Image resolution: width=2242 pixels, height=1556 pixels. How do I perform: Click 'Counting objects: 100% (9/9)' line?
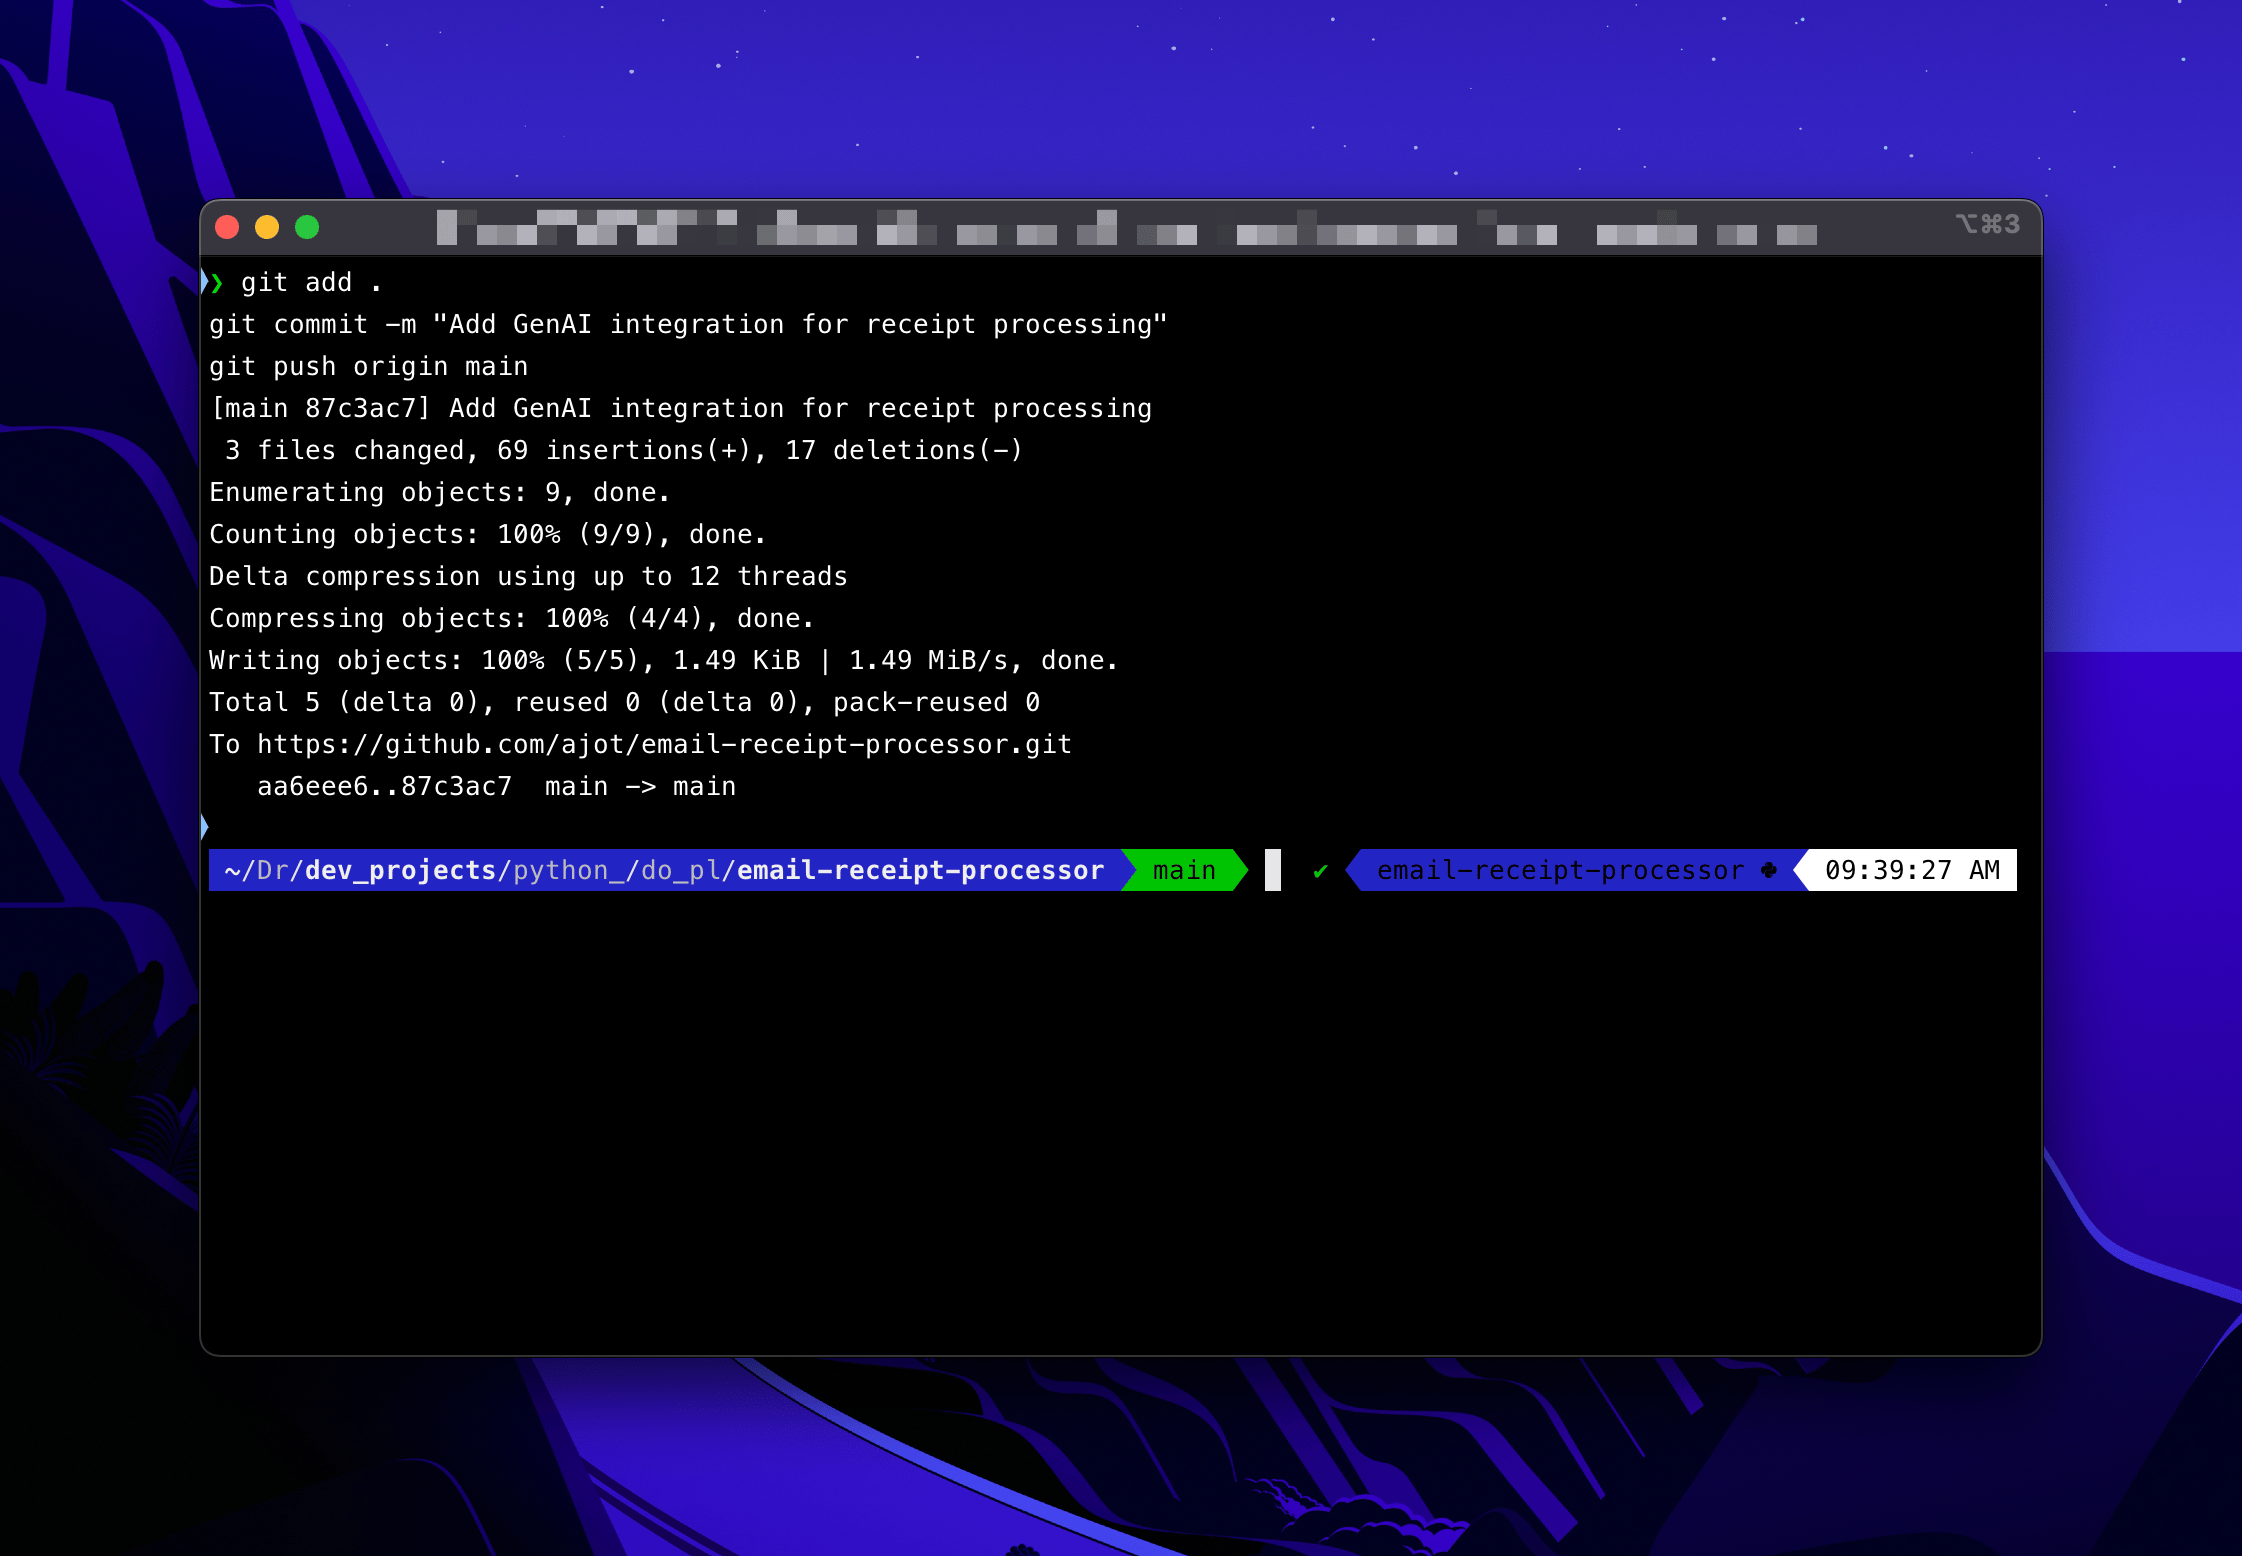click(x=487, y=535)
